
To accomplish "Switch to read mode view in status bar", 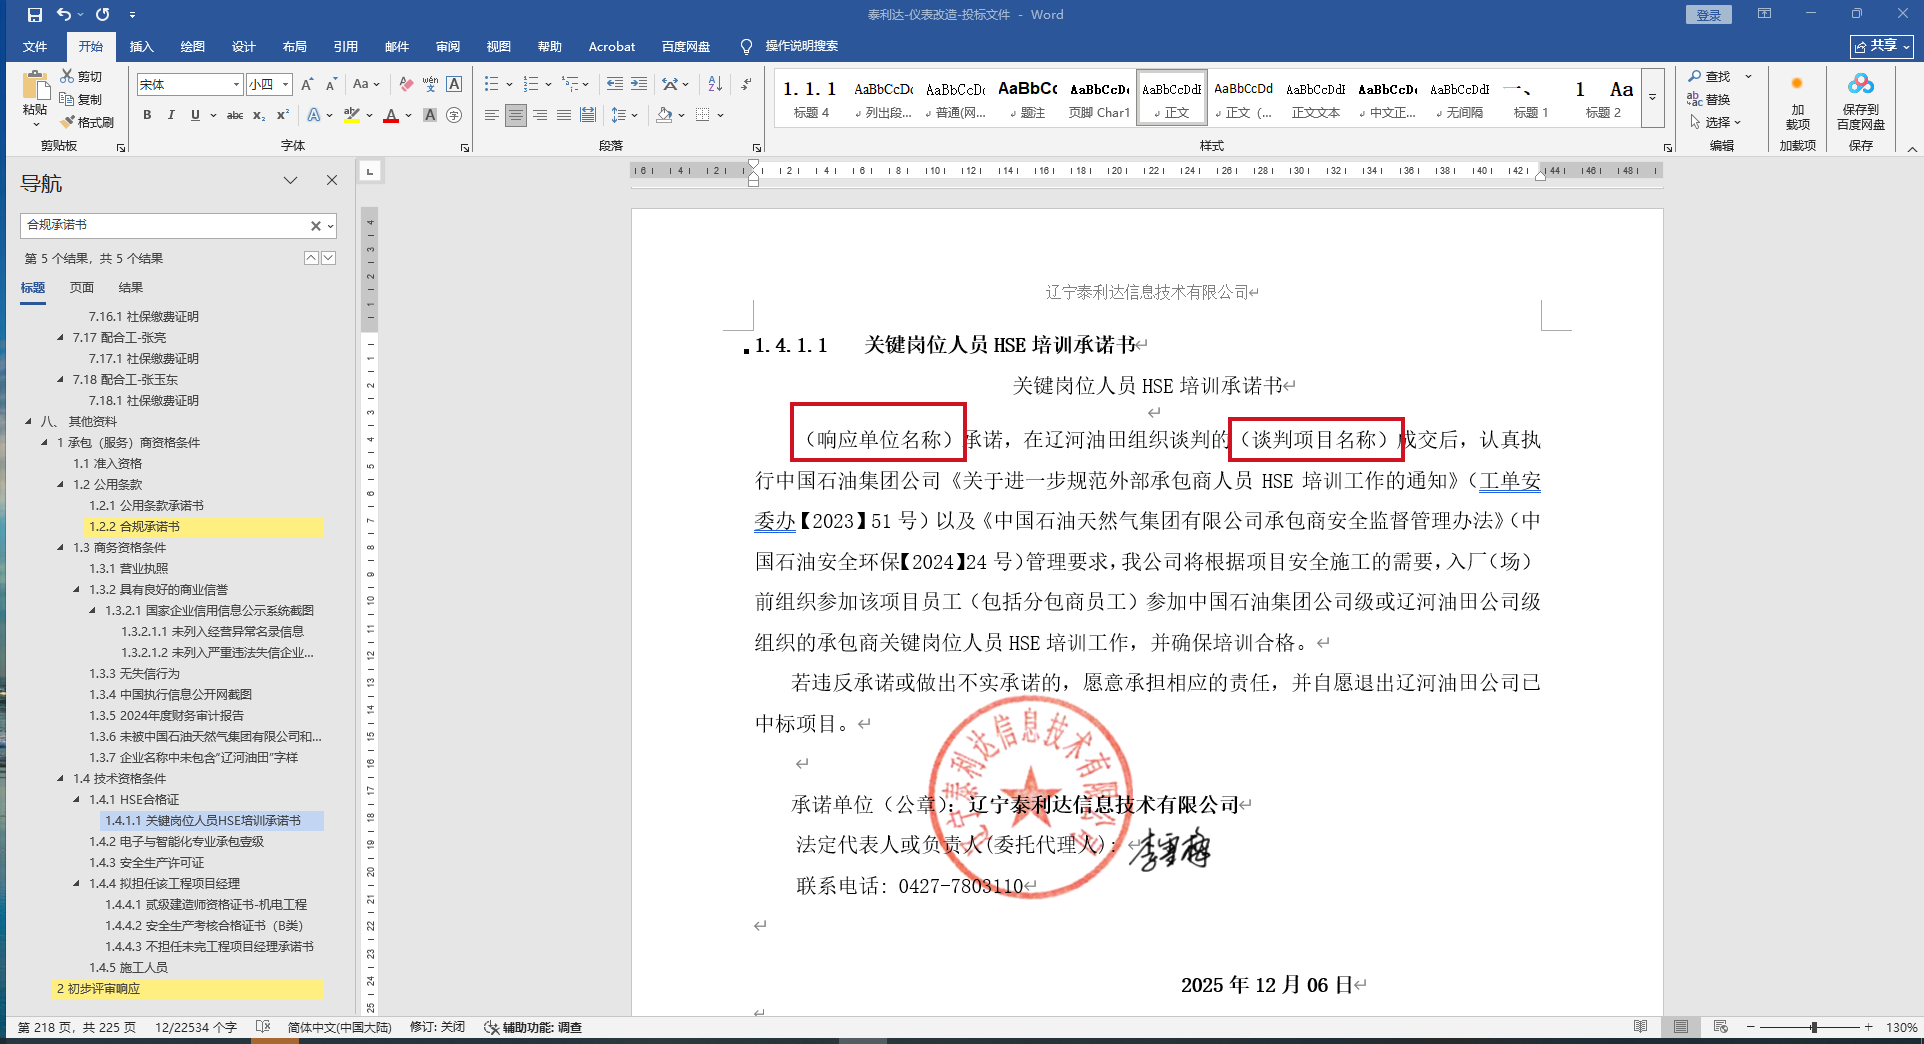I will (x=1640, y=1027).
